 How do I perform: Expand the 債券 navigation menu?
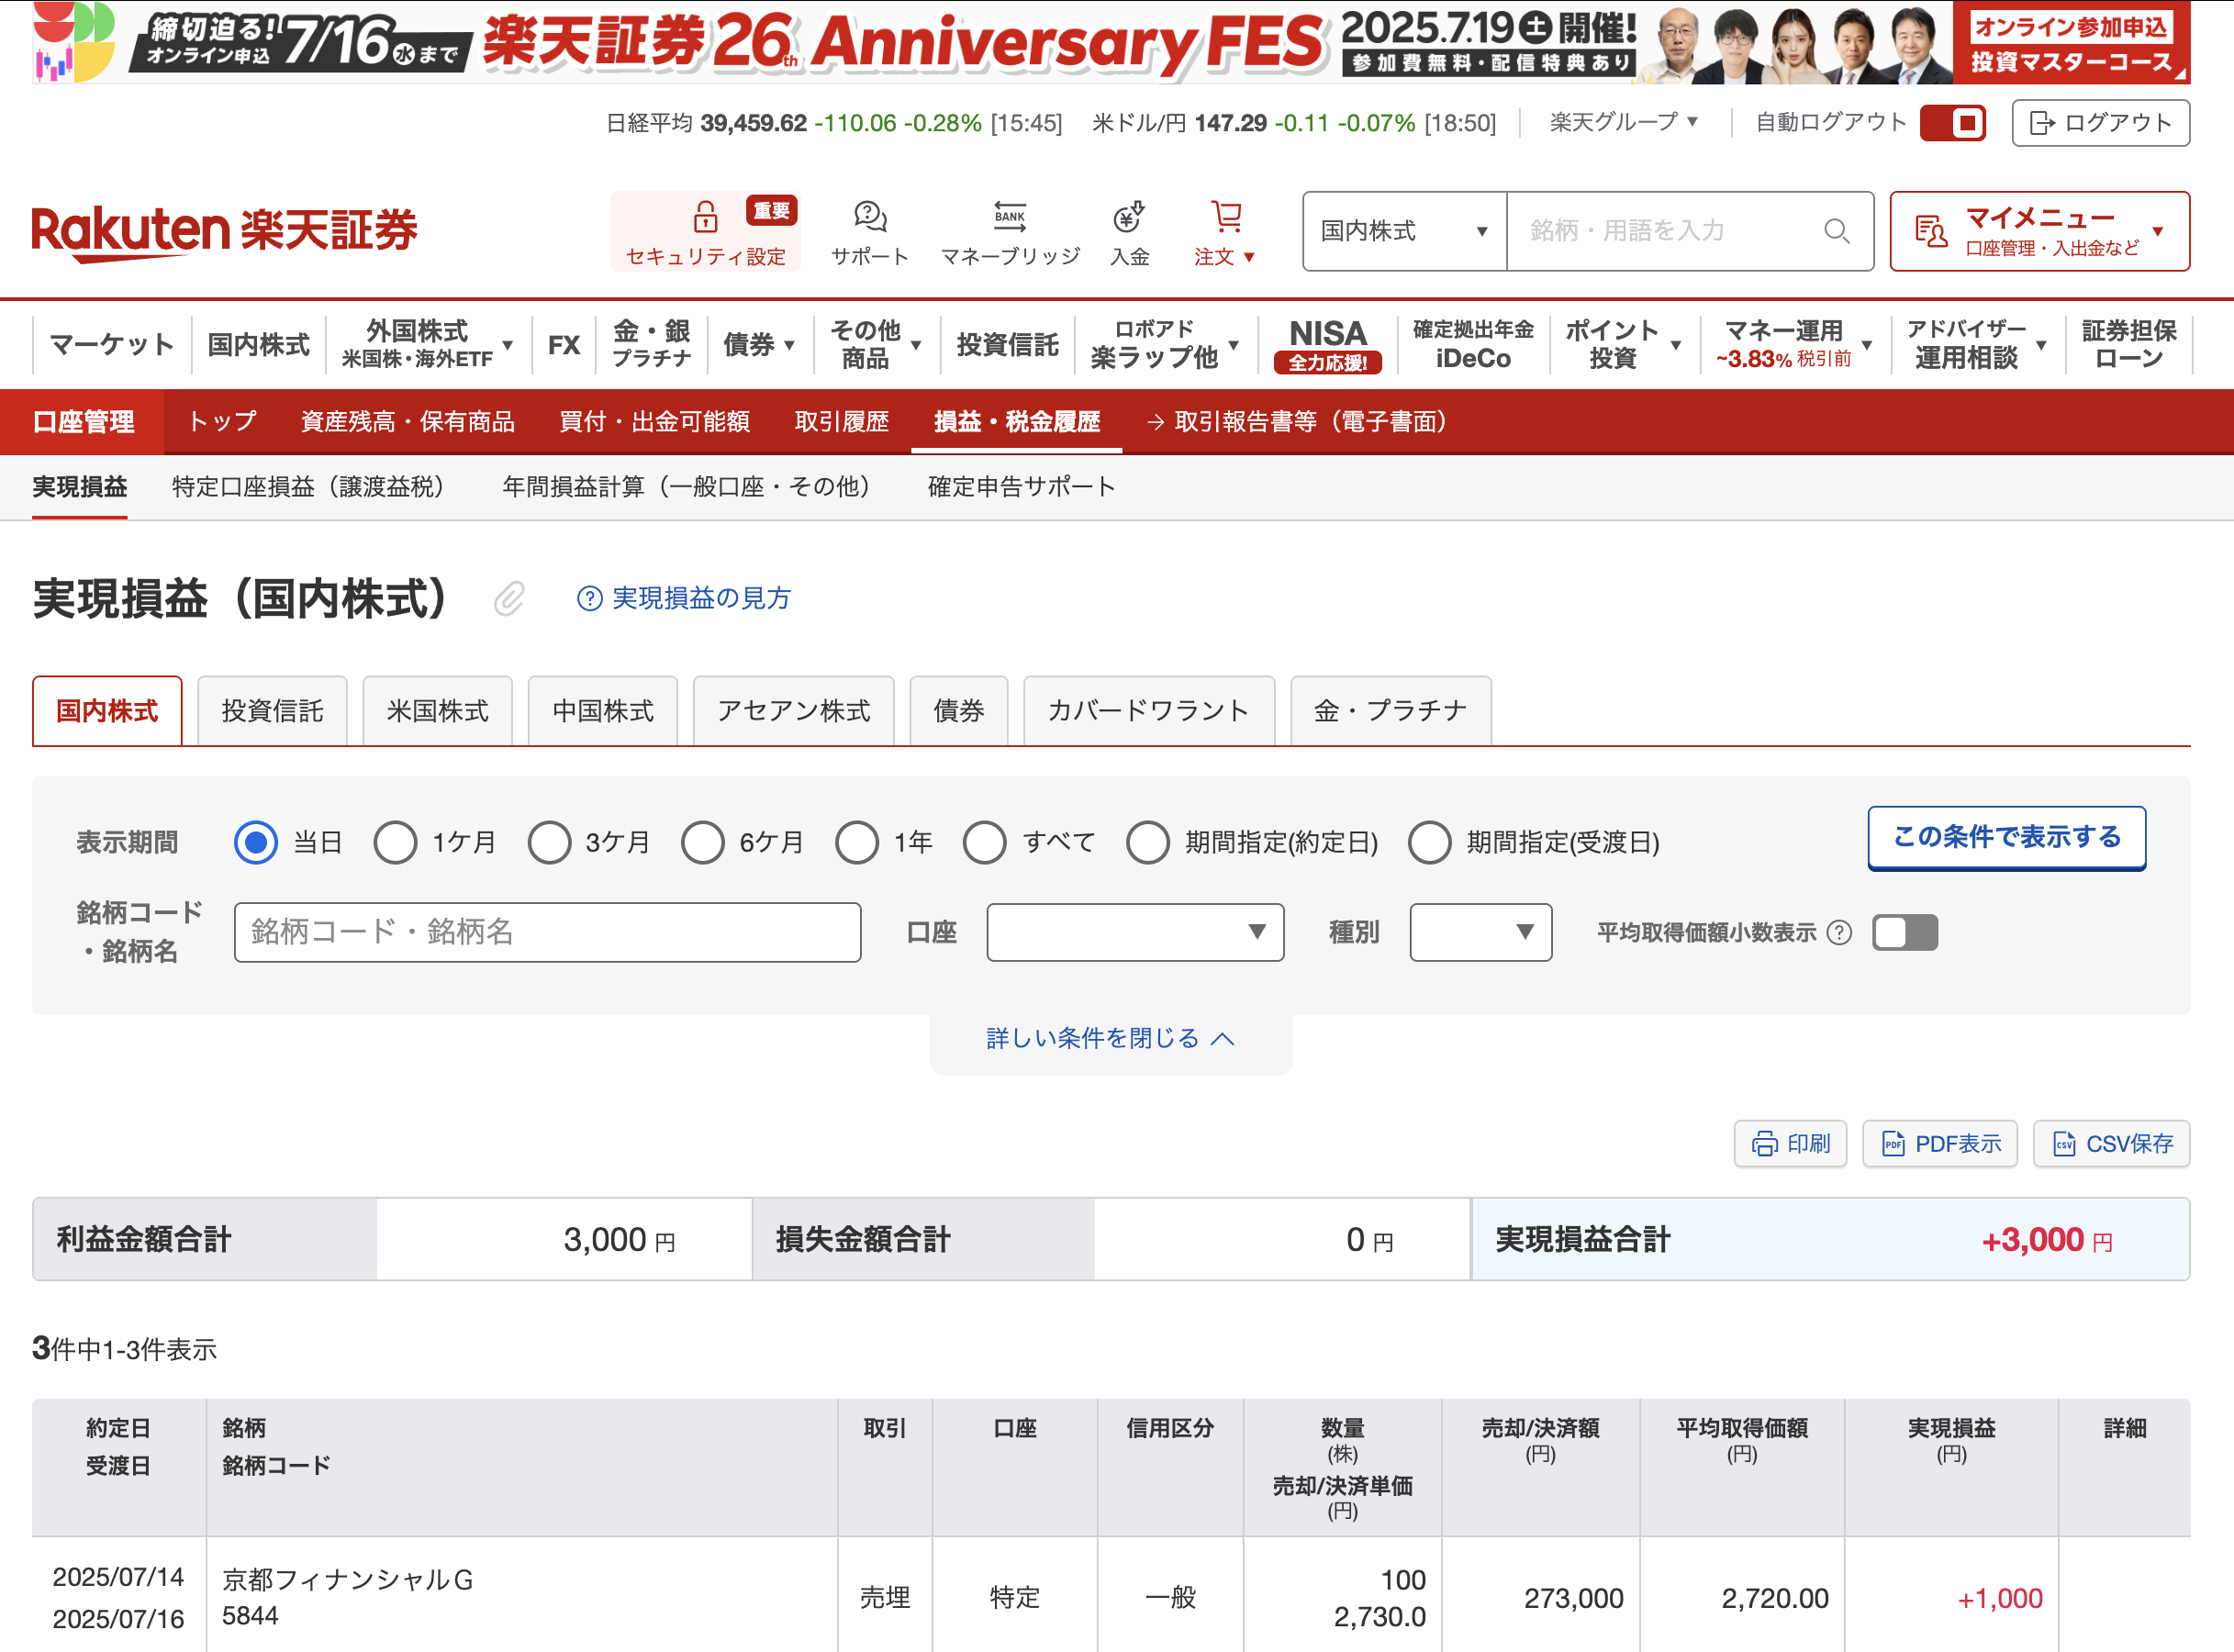[759, 345]
